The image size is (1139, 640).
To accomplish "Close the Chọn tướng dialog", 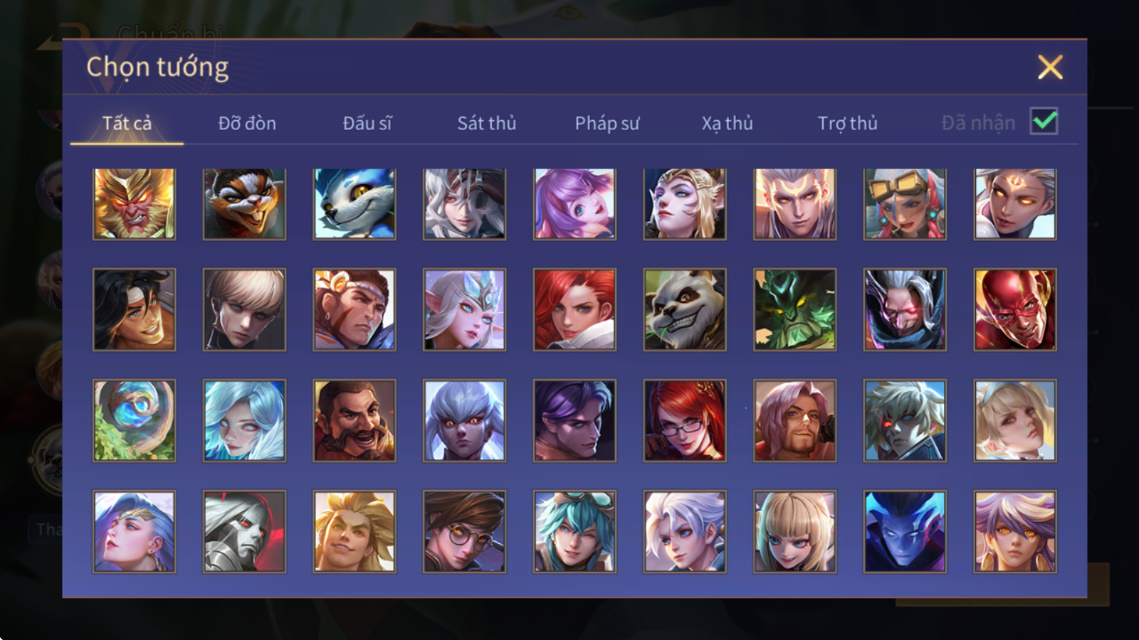I will pos(1050,68).
